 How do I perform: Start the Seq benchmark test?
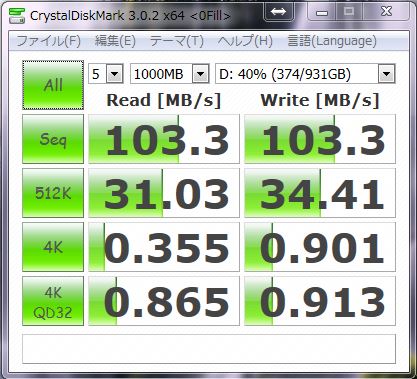coord(53,139)
